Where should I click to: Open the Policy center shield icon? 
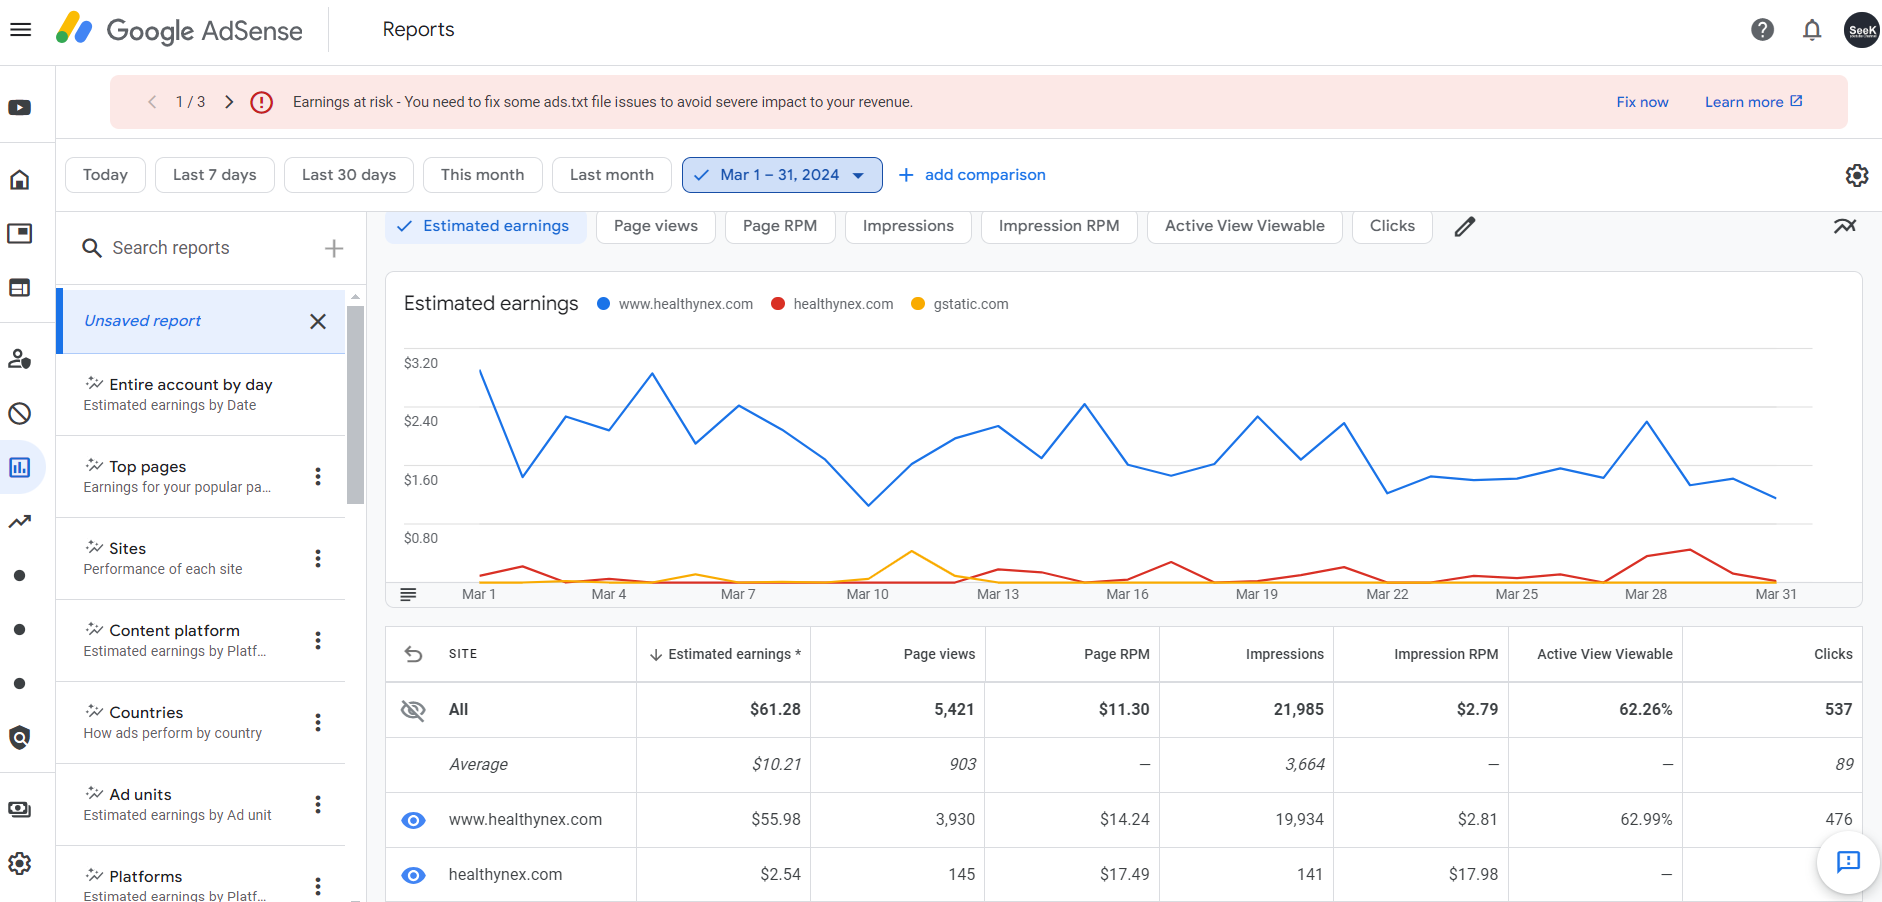pos(20,738)
